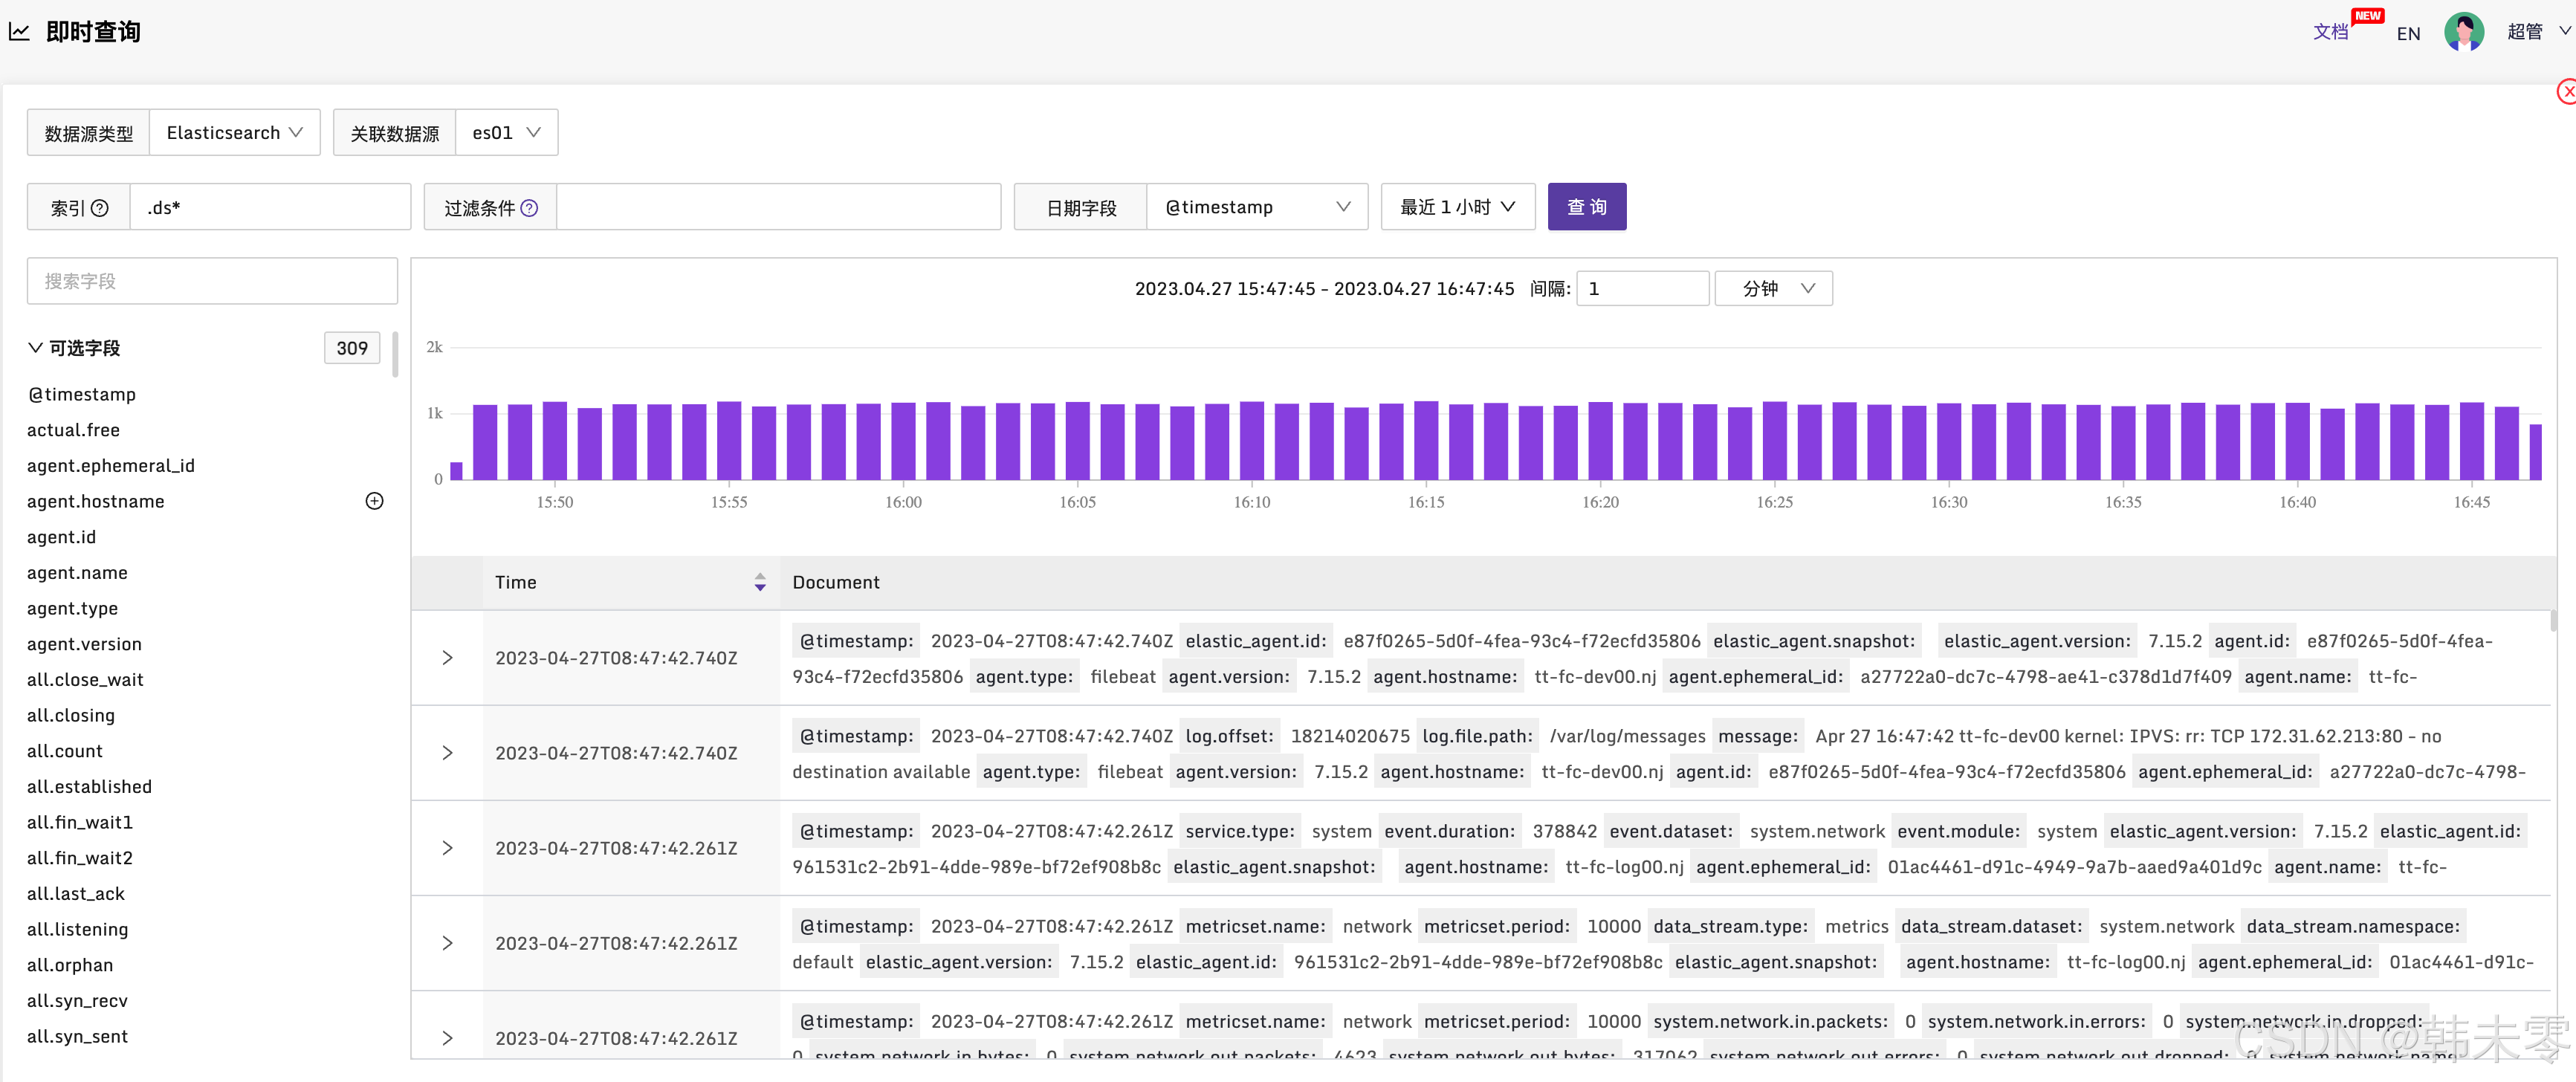The height and width of the screenshot is (1082, 2576).
Task: Click the 查询 query button
Action: click(1586, 207)
